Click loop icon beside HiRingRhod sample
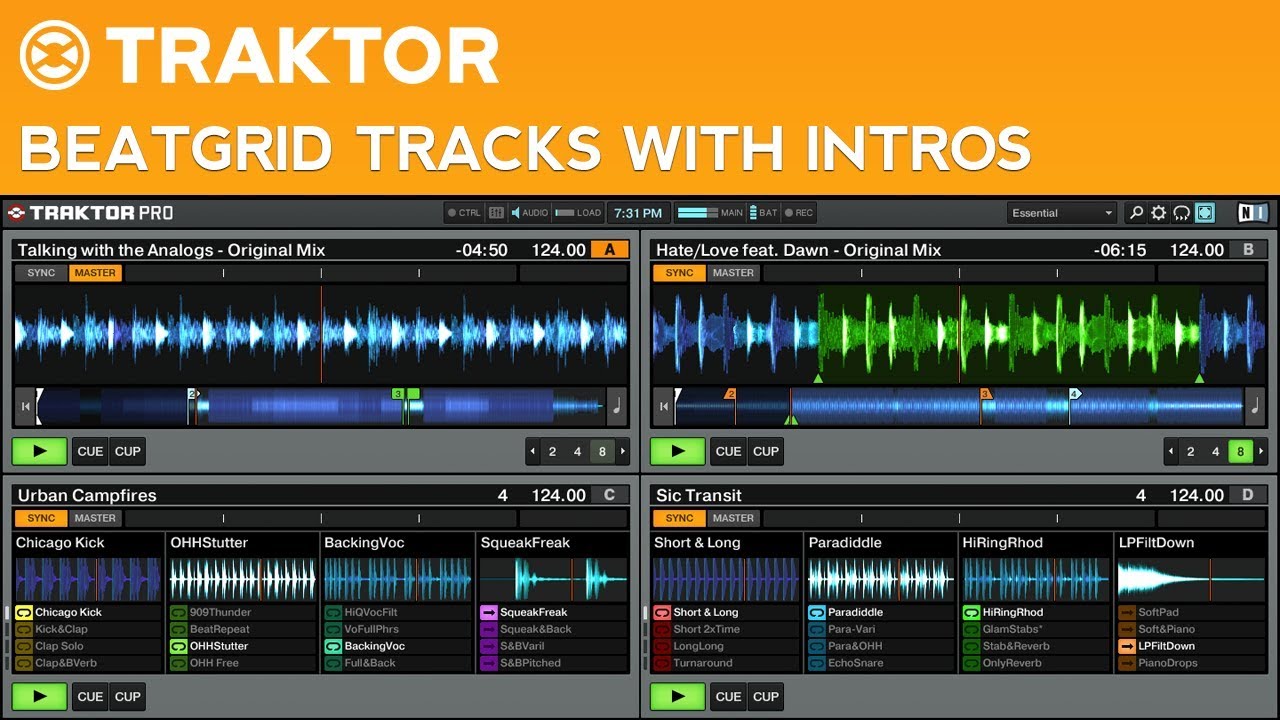This screenshot has width=1280, height=720. coord(972,612)
